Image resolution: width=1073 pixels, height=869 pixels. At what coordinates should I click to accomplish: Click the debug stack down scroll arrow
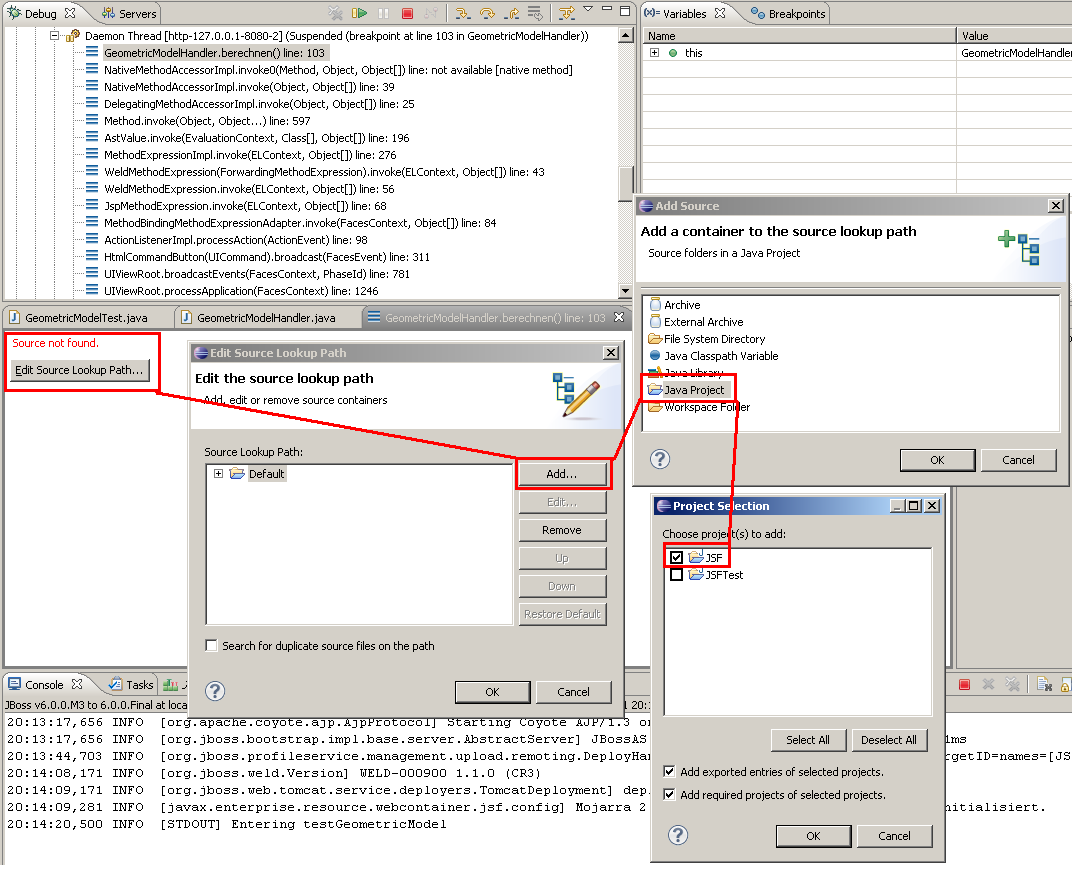(x=625, y=290)
